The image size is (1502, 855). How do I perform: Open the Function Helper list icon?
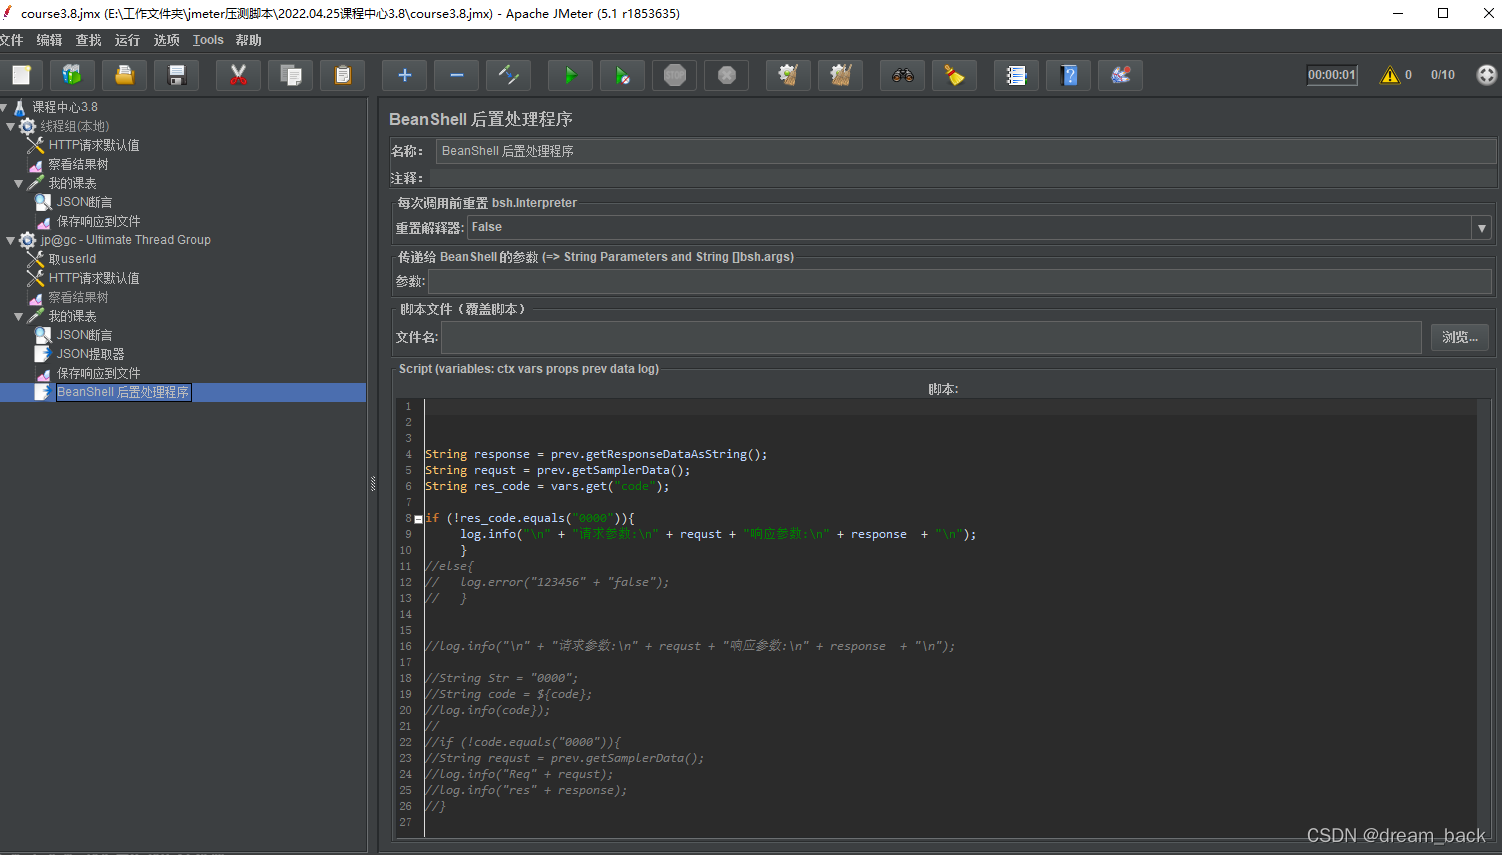pyautogui.click(x=1016, y=75)
